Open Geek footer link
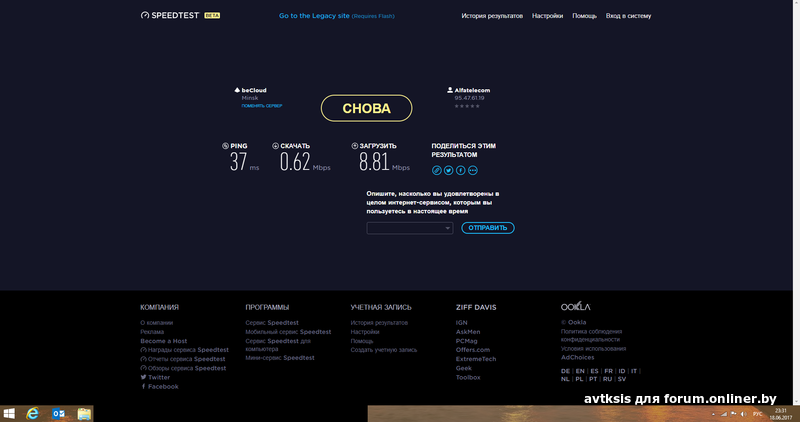 click(464, 368)
